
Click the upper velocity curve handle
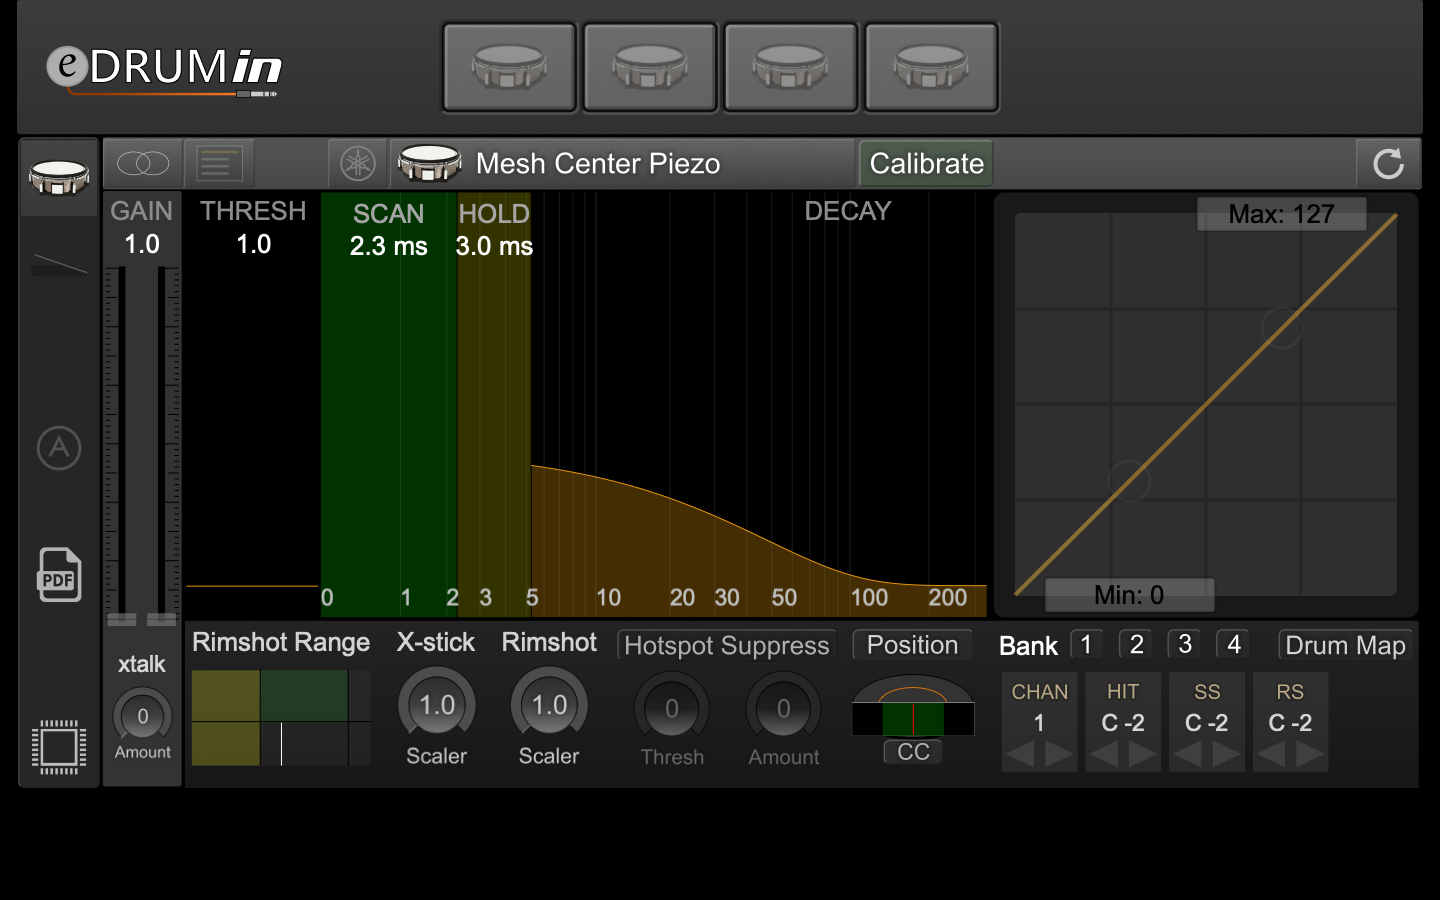(x=1281, y=327)
